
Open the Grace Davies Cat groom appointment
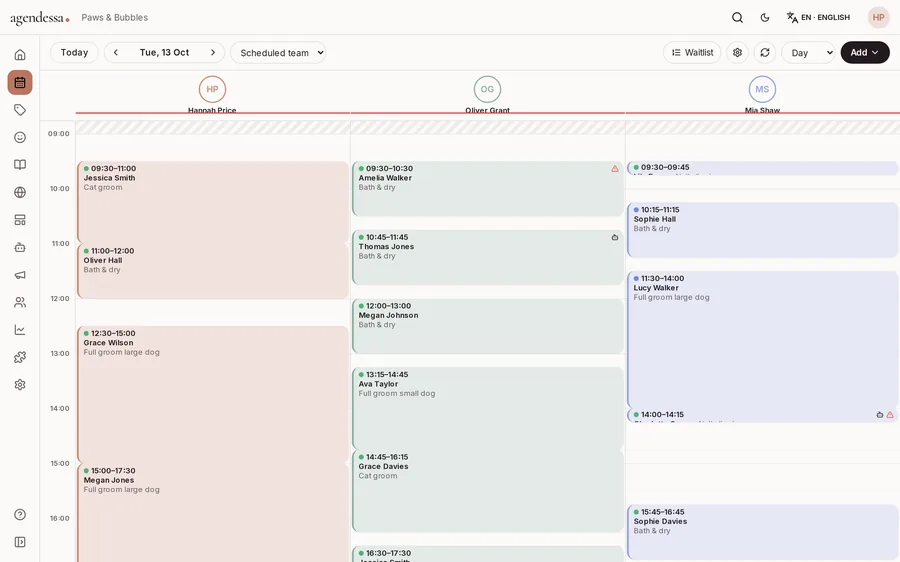(487, 491)
